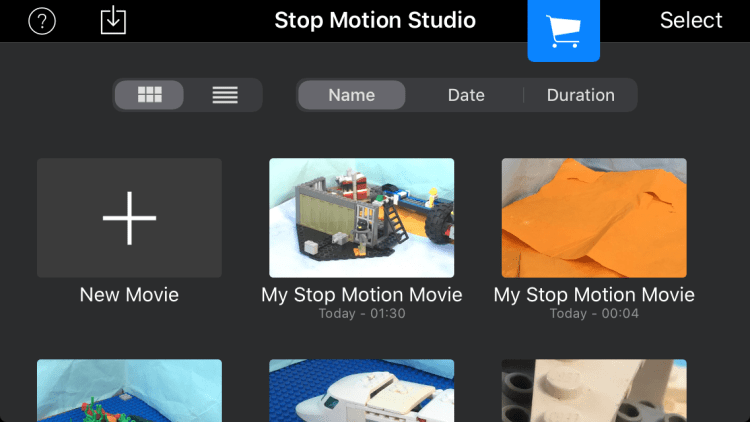The height and width of the screenshot is (422, 750).
Task: Open the white Lego airplane thumbnail
Action: [x=361, y=391]
